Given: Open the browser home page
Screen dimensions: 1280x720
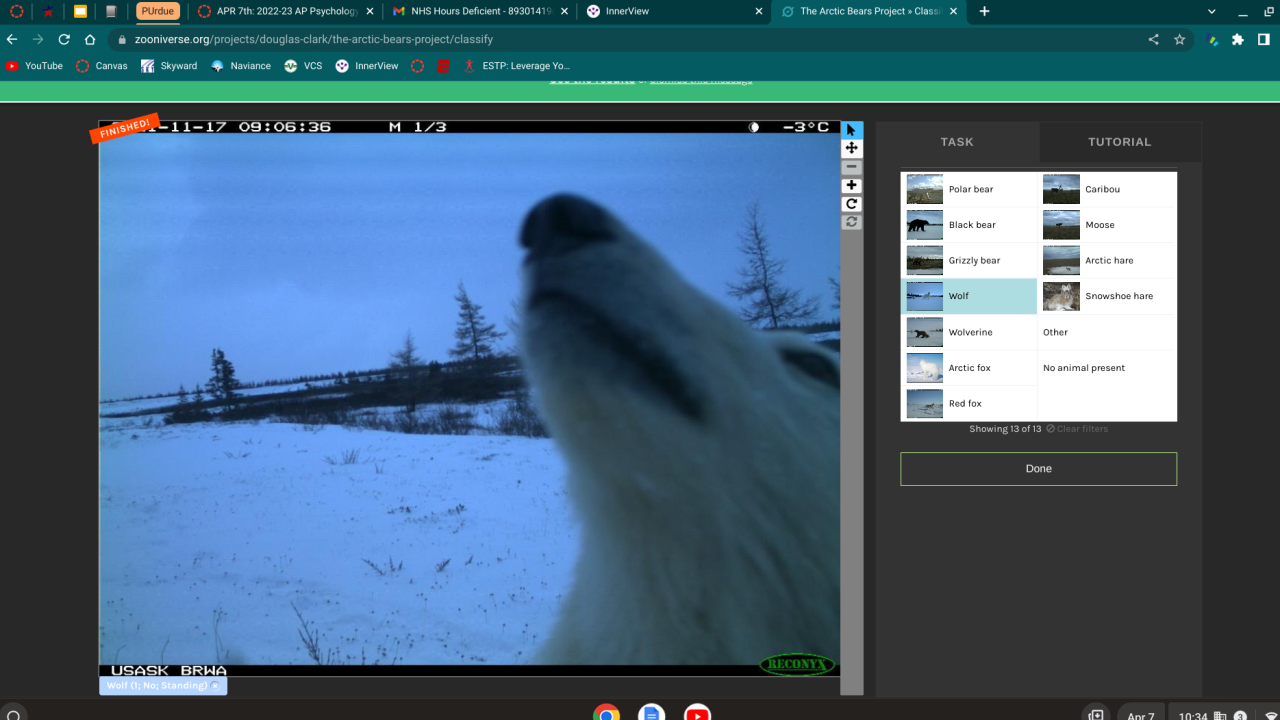Looking at the screenshot, I should point(90,40).
